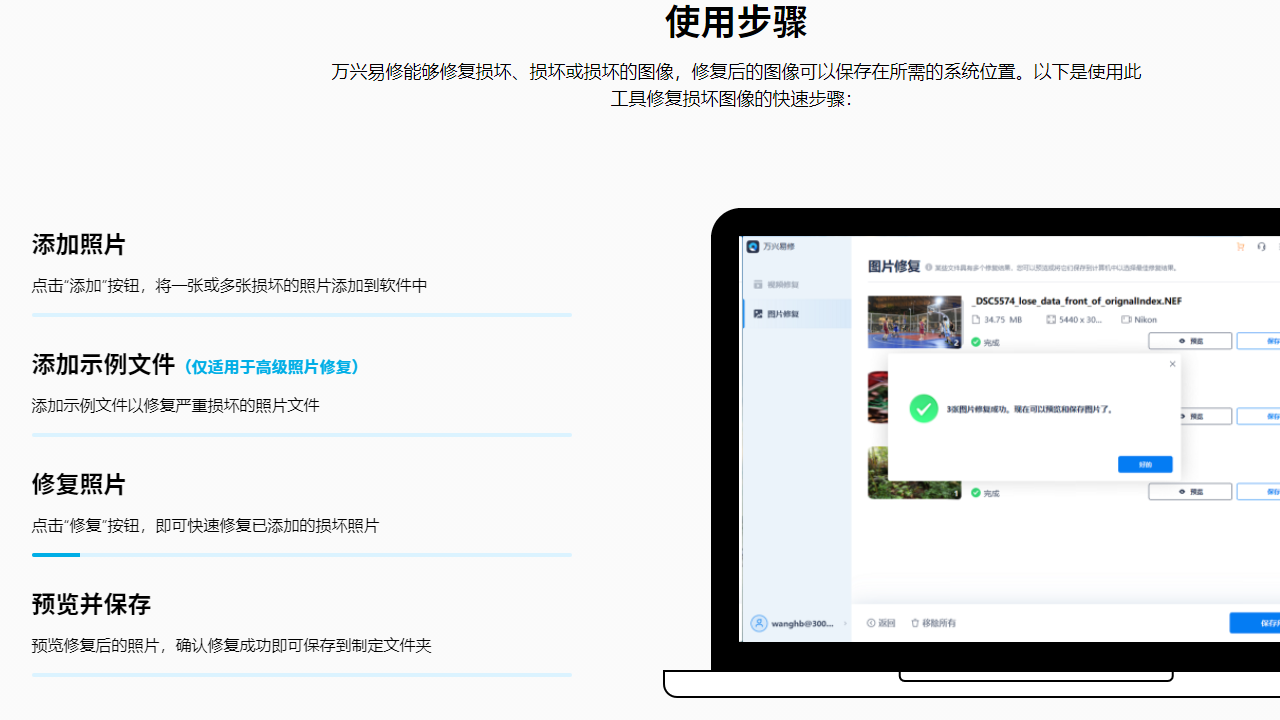This screenshot has width=1280, height=720.
Task: Click the 移除所有 link in bottom bar
Action: (x=939, y=622)
